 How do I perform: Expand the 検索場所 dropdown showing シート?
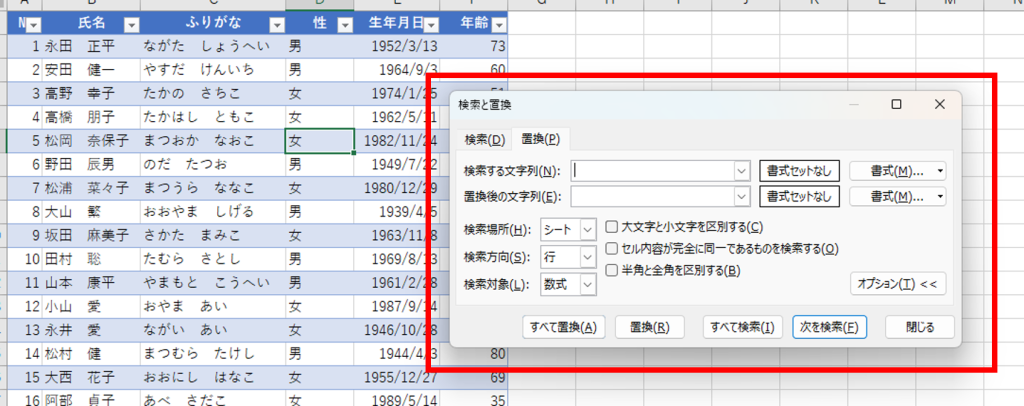tap(587, 229)
